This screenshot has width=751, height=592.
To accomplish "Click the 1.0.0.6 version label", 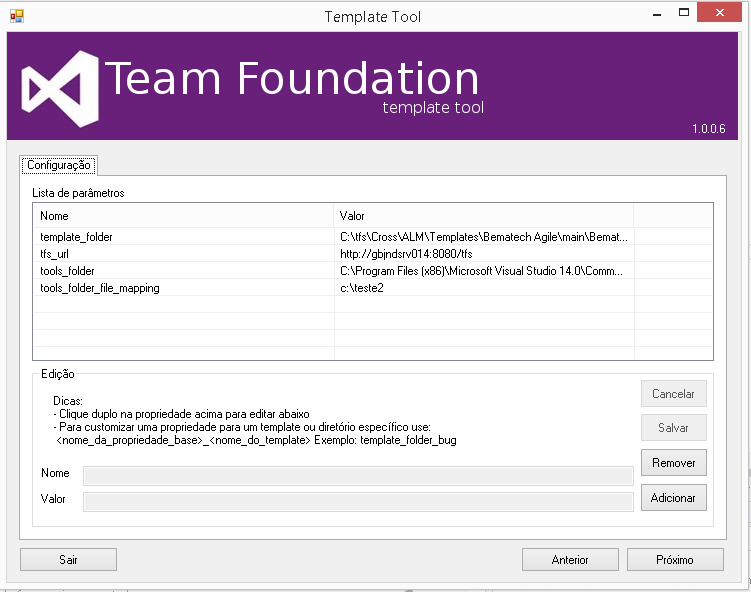I will pyautogui.click(x=708, y=128).
